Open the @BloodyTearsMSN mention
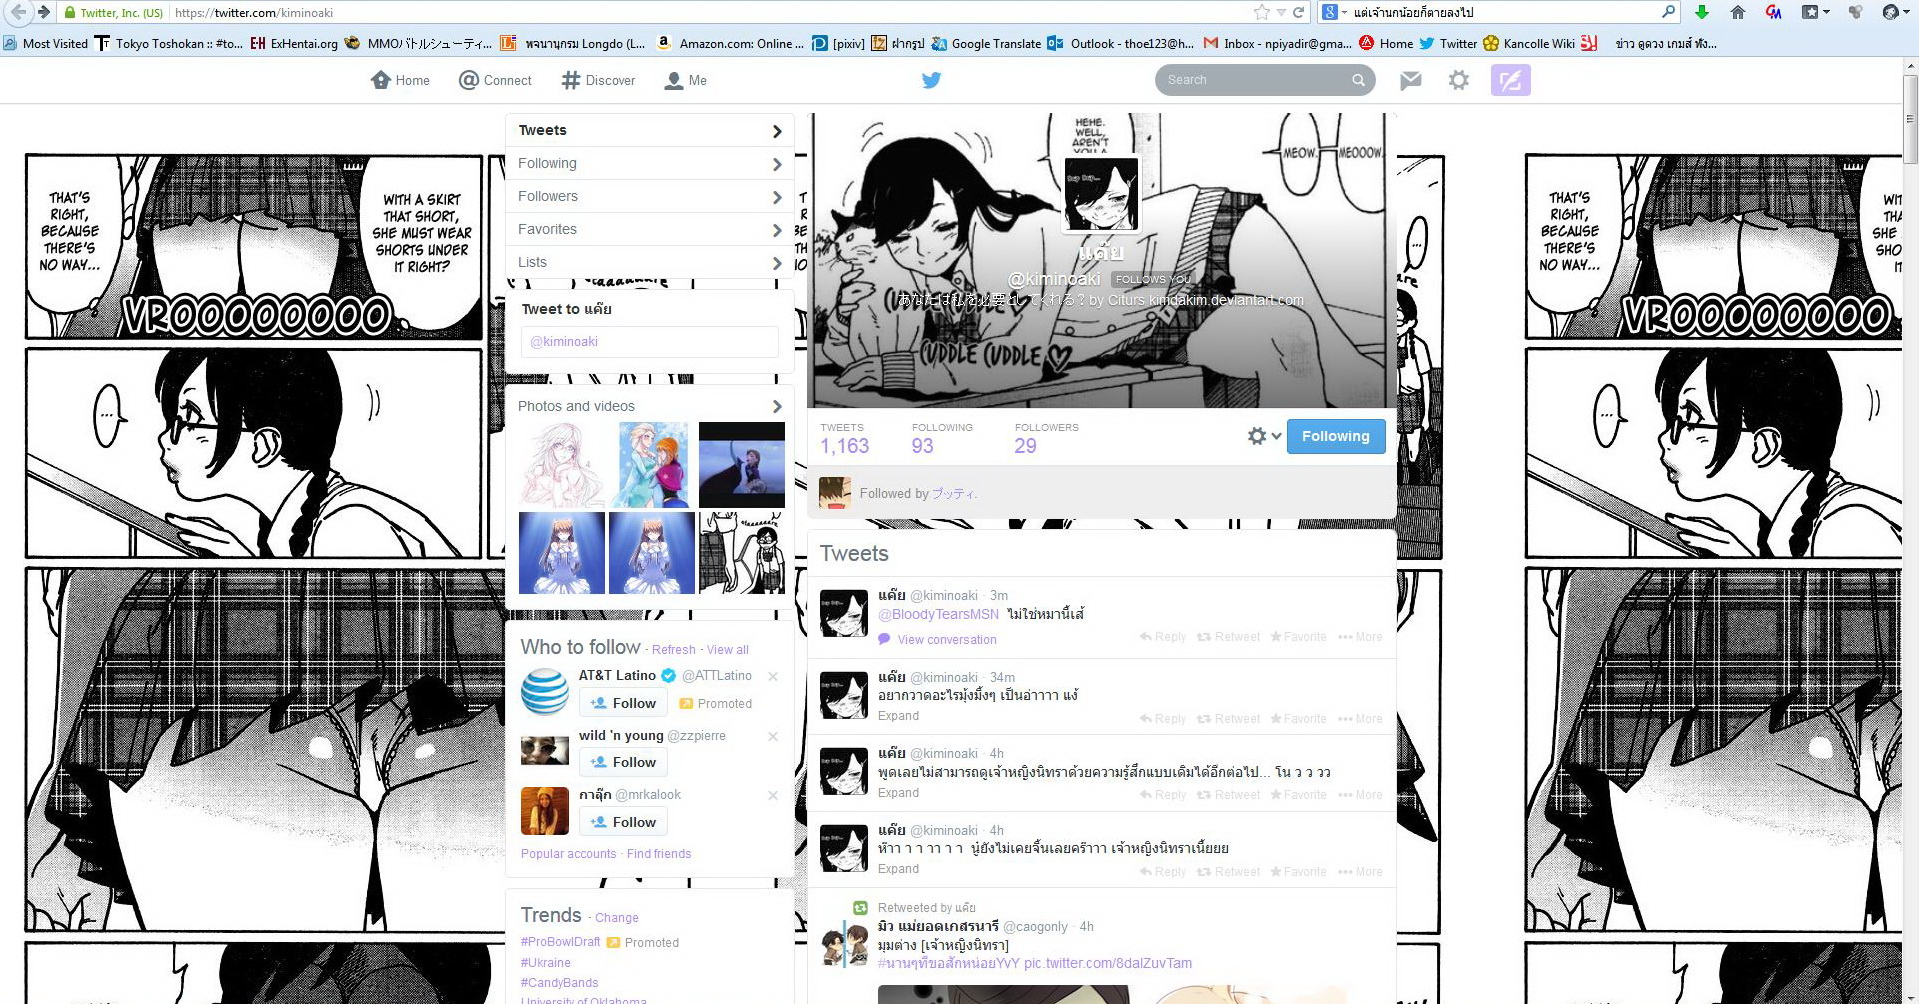This screenshot has width=1919, height=1004. (x=938, y=614)
